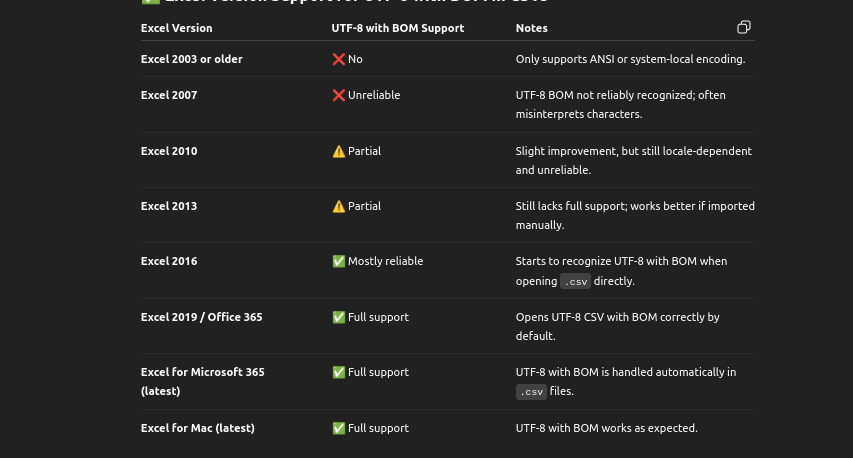This screenshot has width=853, height=458.
Task: Select the "Excel for Mac (latest)" label
Action: 197,428
